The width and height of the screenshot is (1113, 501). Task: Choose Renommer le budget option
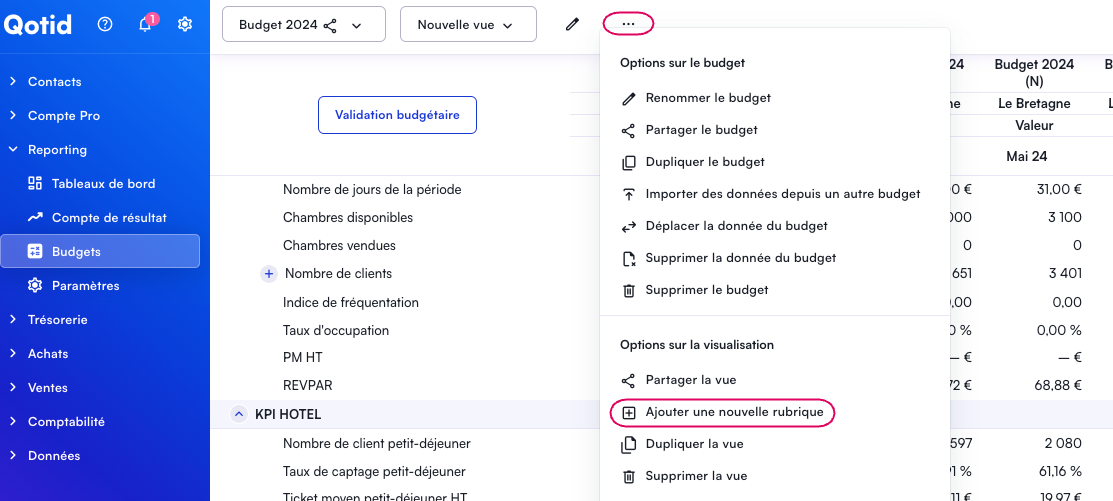(707, 98)
